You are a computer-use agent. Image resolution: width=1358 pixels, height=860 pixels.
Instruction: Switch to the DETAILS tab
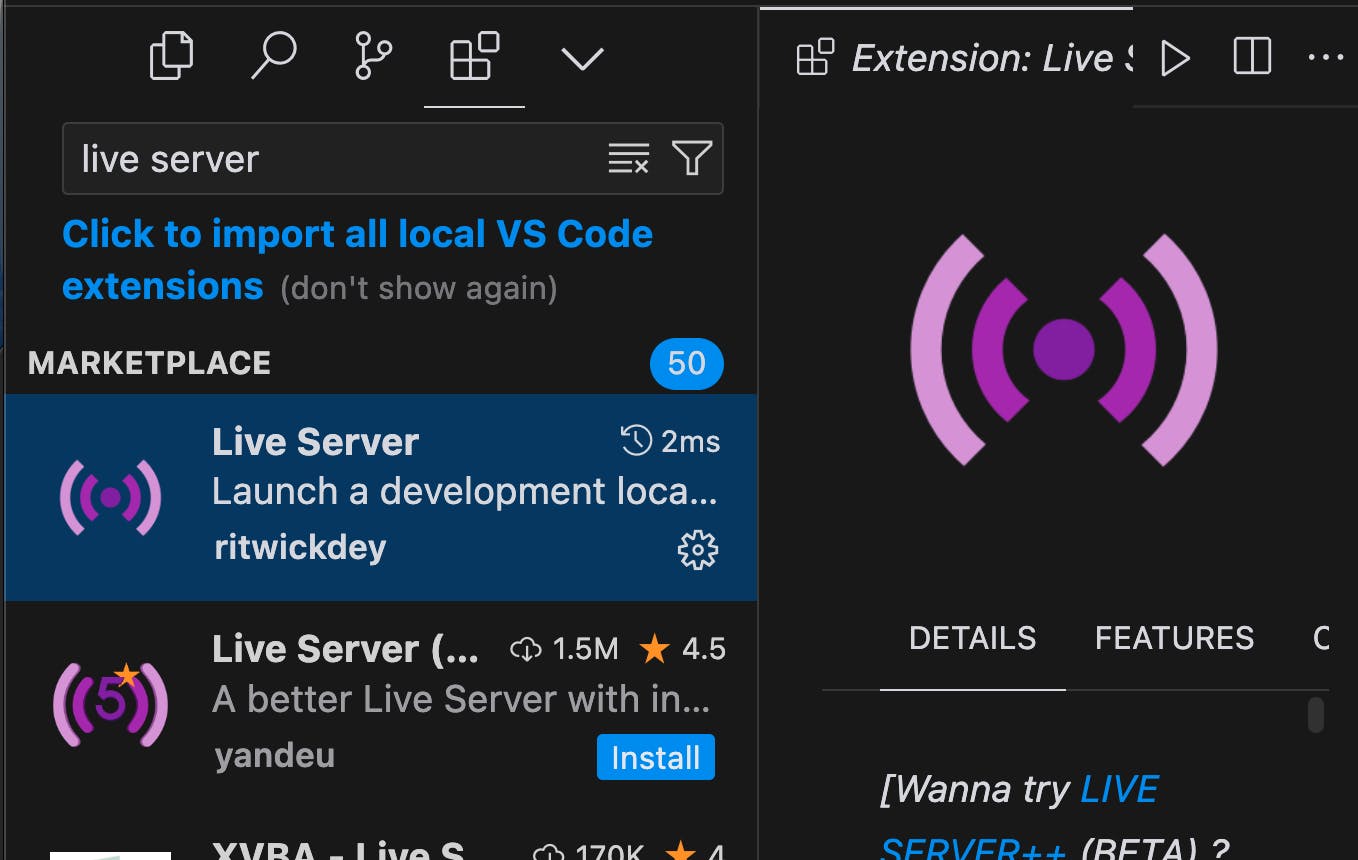(x=973, y=638)
